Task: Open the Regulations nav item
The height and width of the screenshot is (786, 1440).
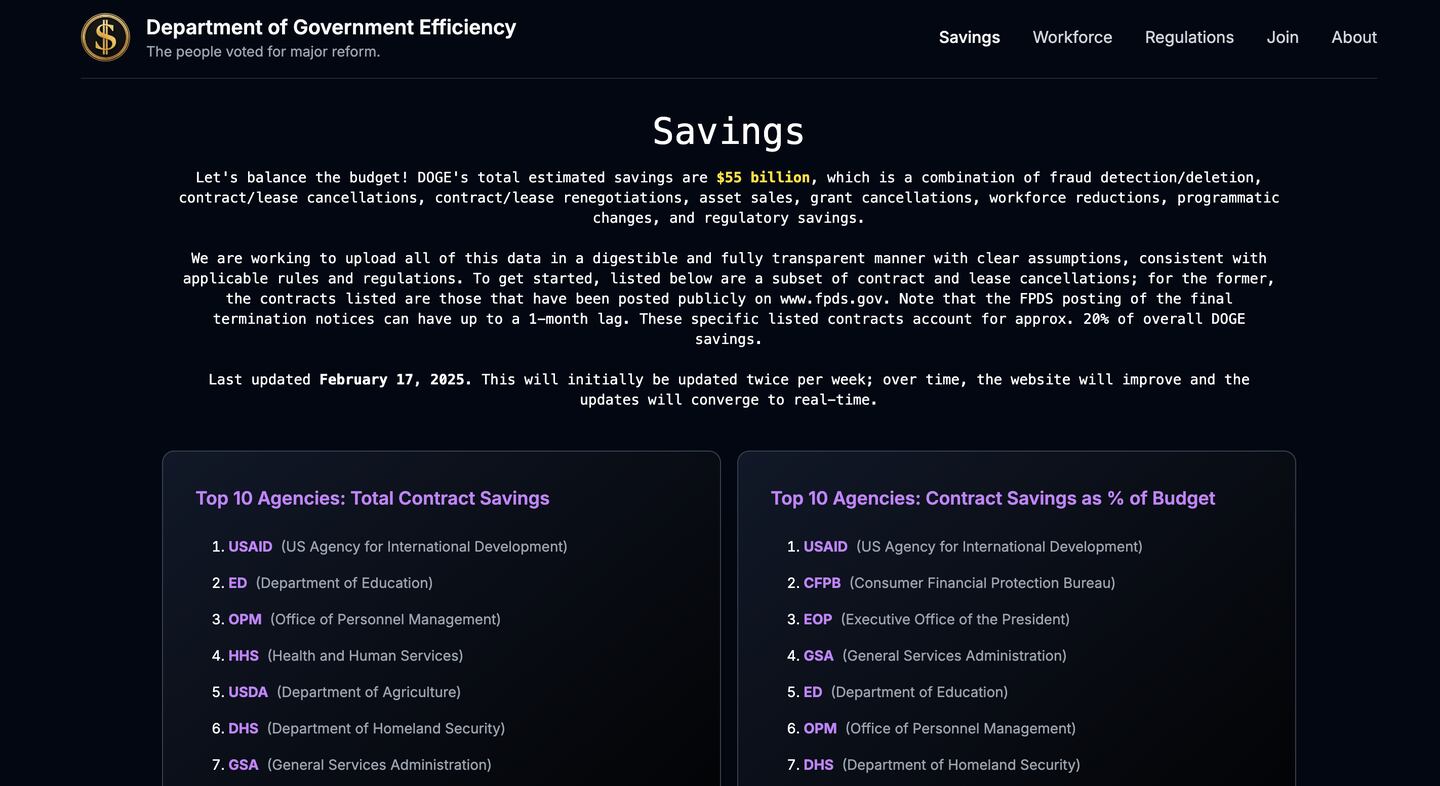Action: 1189,37
